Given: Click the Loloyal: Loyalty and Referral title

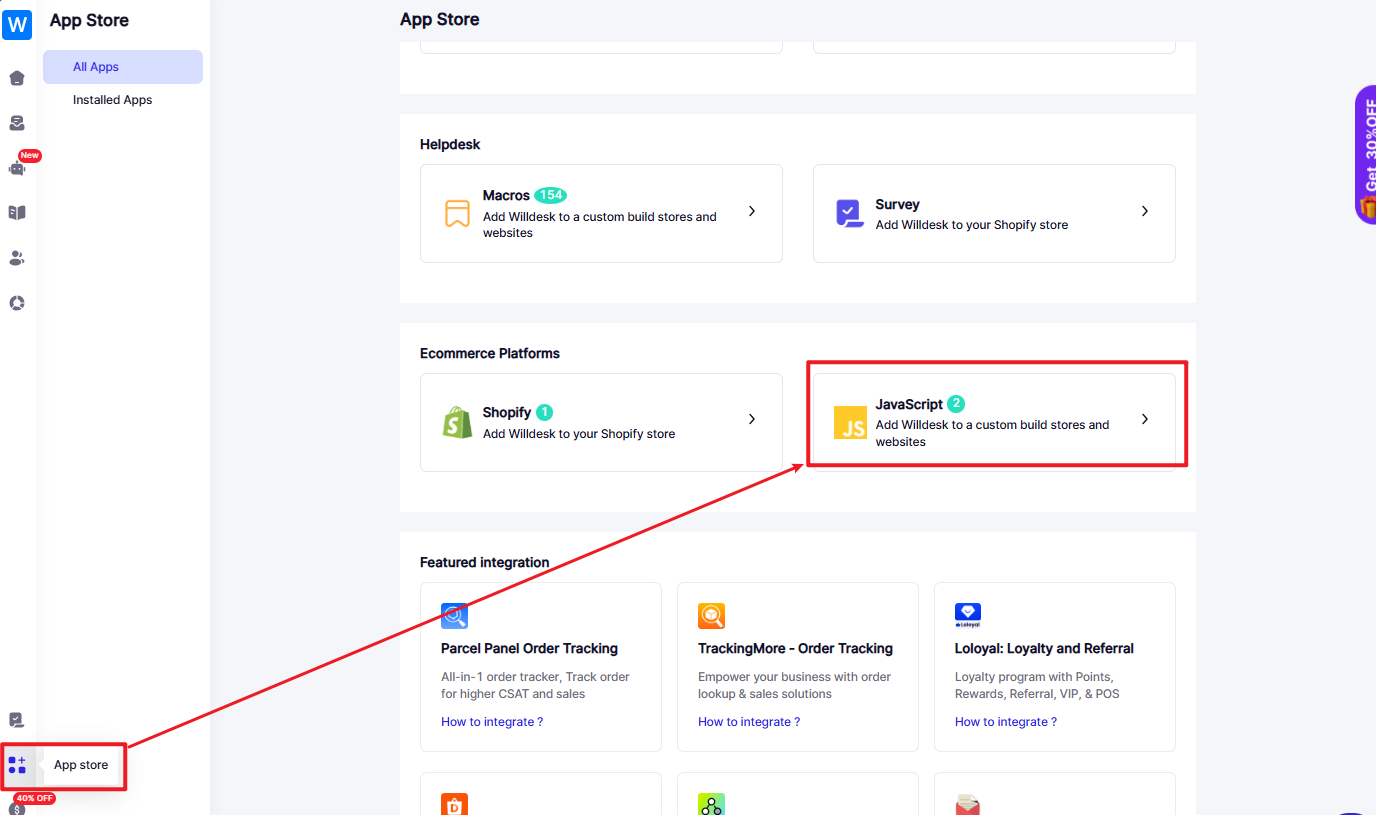Looking at the screenshot, I should pos(1044,648).
